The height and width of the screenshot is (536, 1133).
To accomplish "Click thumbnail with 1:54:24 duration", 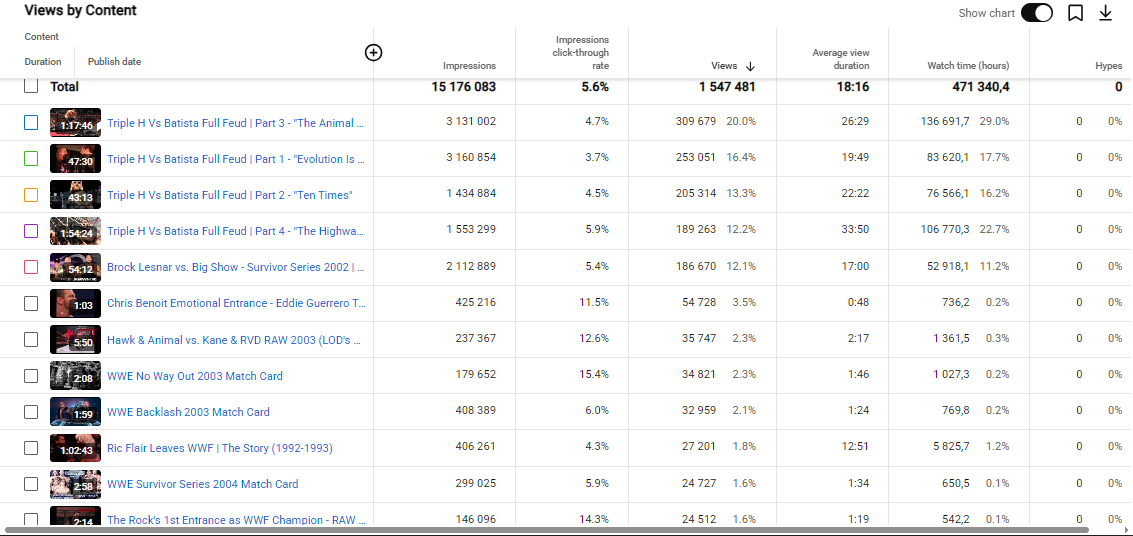I will point(75,231).
